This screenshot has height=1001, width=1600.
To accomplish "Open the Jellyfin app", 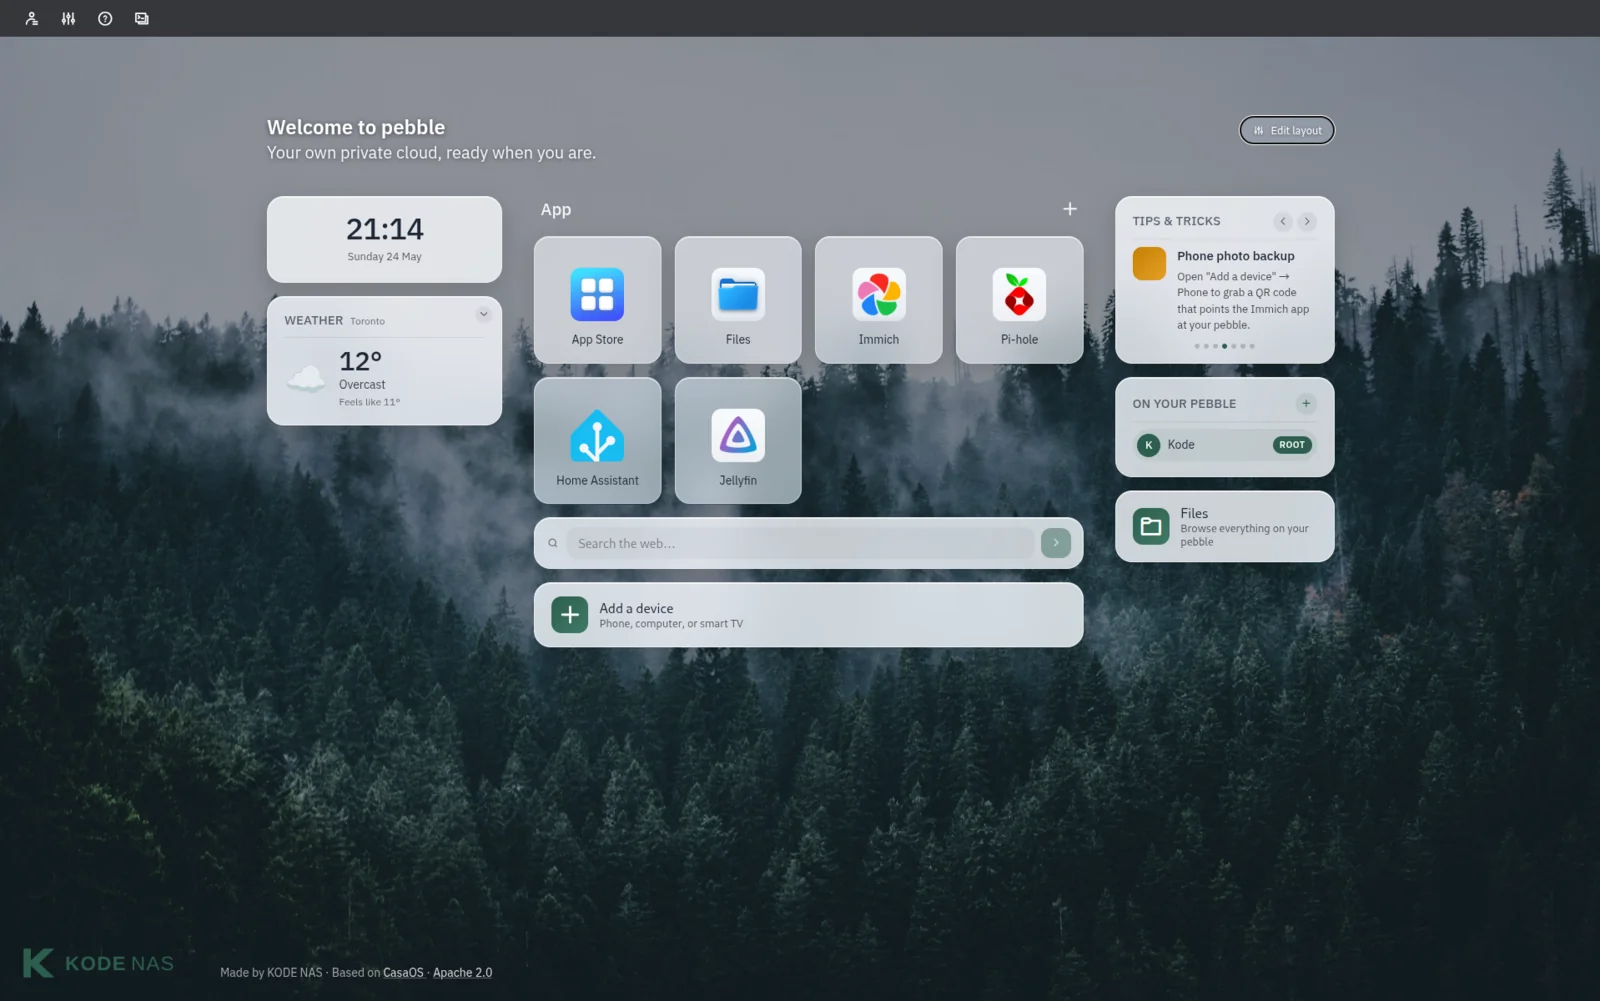I will point(738,440).
